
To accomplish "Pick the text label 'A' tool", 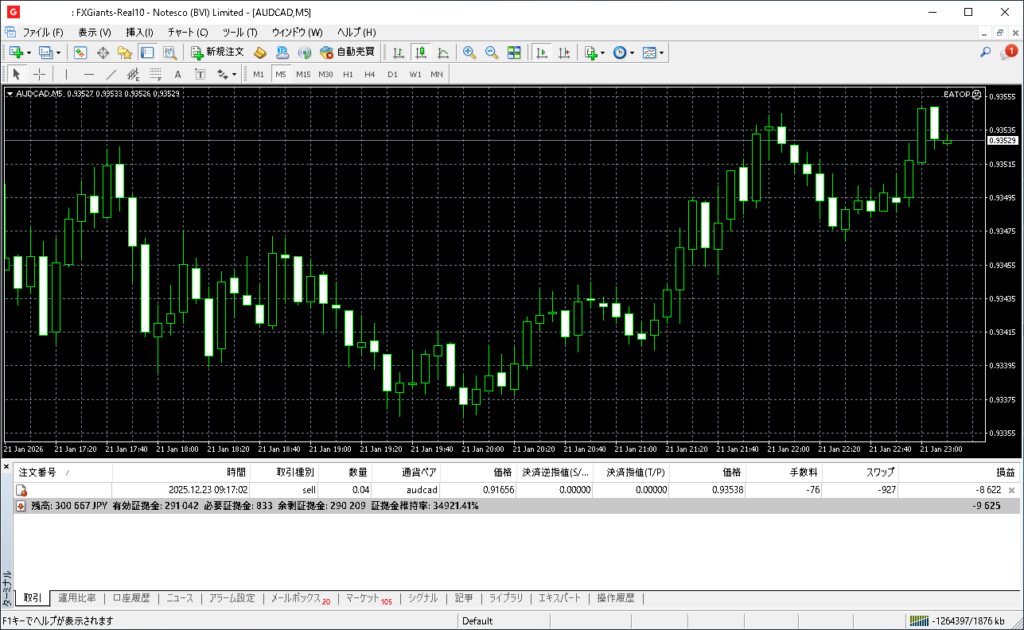I will pos(178,74).
